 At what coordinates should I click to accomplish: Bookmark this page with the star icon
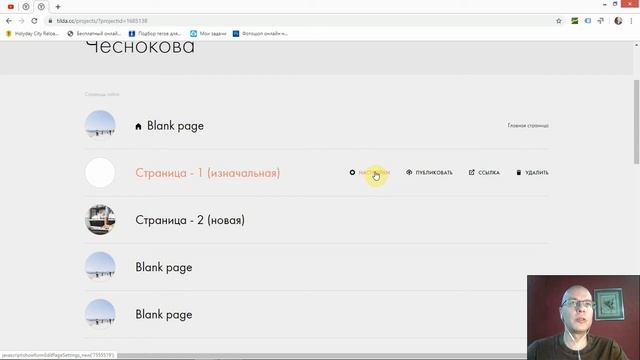coord(559,21)
